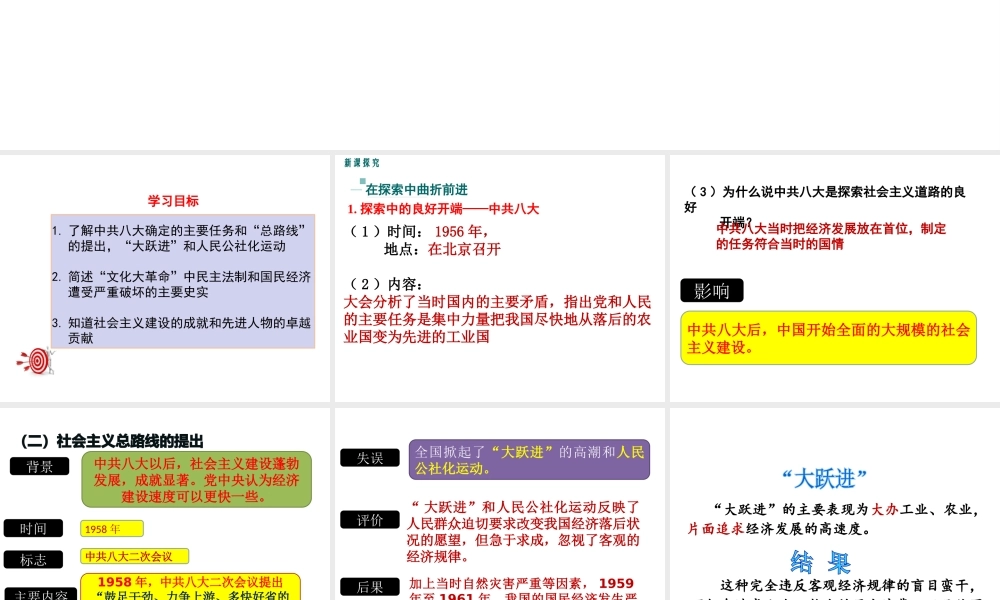Open the slide with 失误 评价 后果 labels
This screenshot has height=600, width=1000.
[499, 504]
